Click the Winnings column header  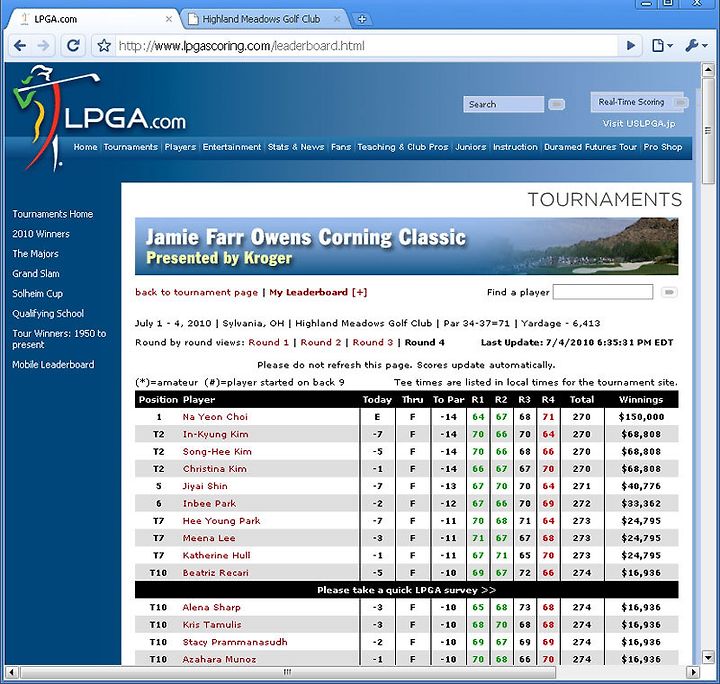coord(641,399)
